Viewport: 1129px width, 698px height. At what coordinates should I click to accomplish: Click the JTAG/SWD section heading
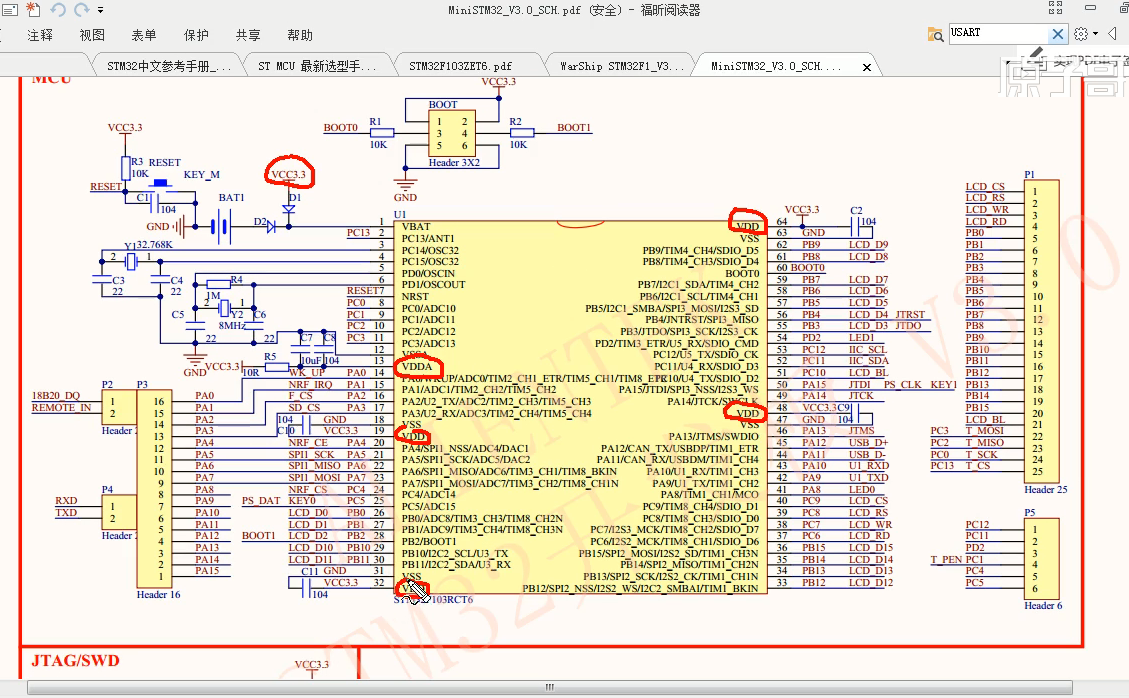pyautogui.click(x=75, y=661)
